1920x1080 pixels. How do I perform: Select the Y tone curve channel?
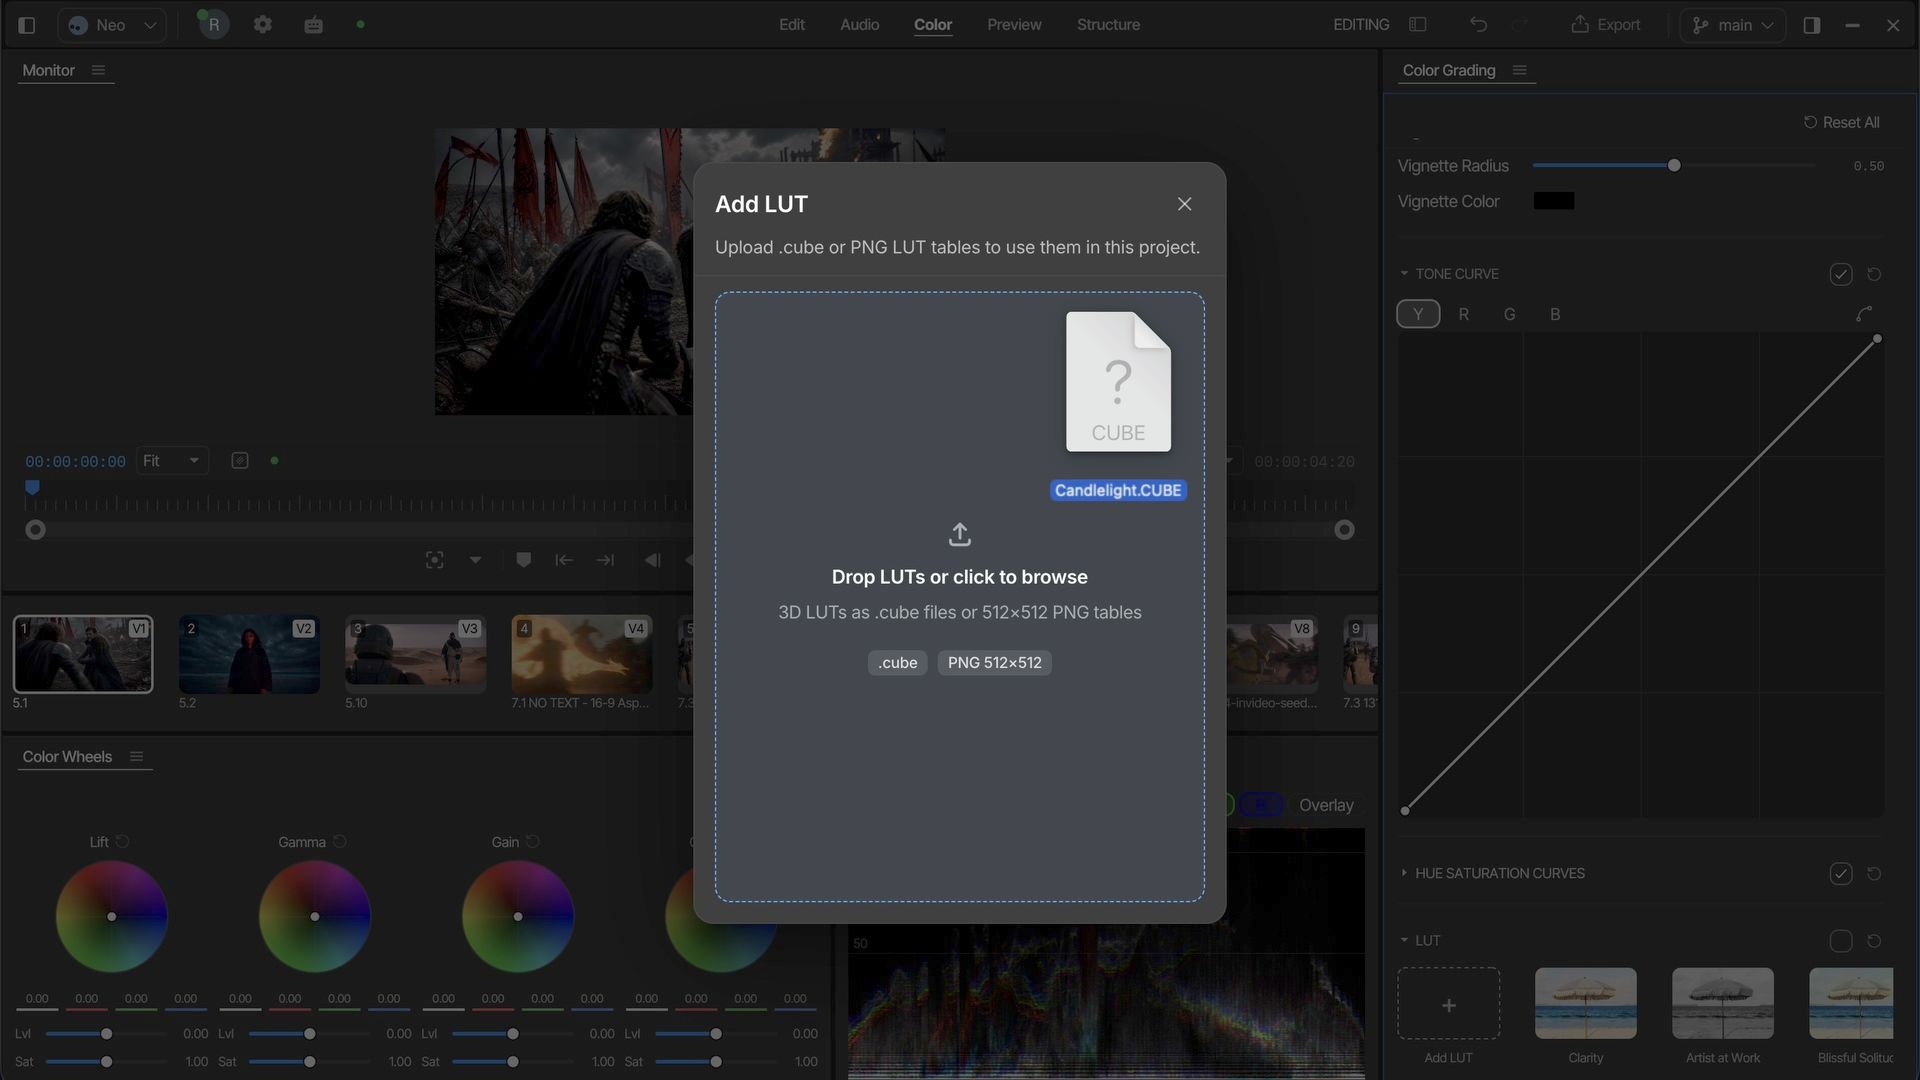coord(1418,314)
